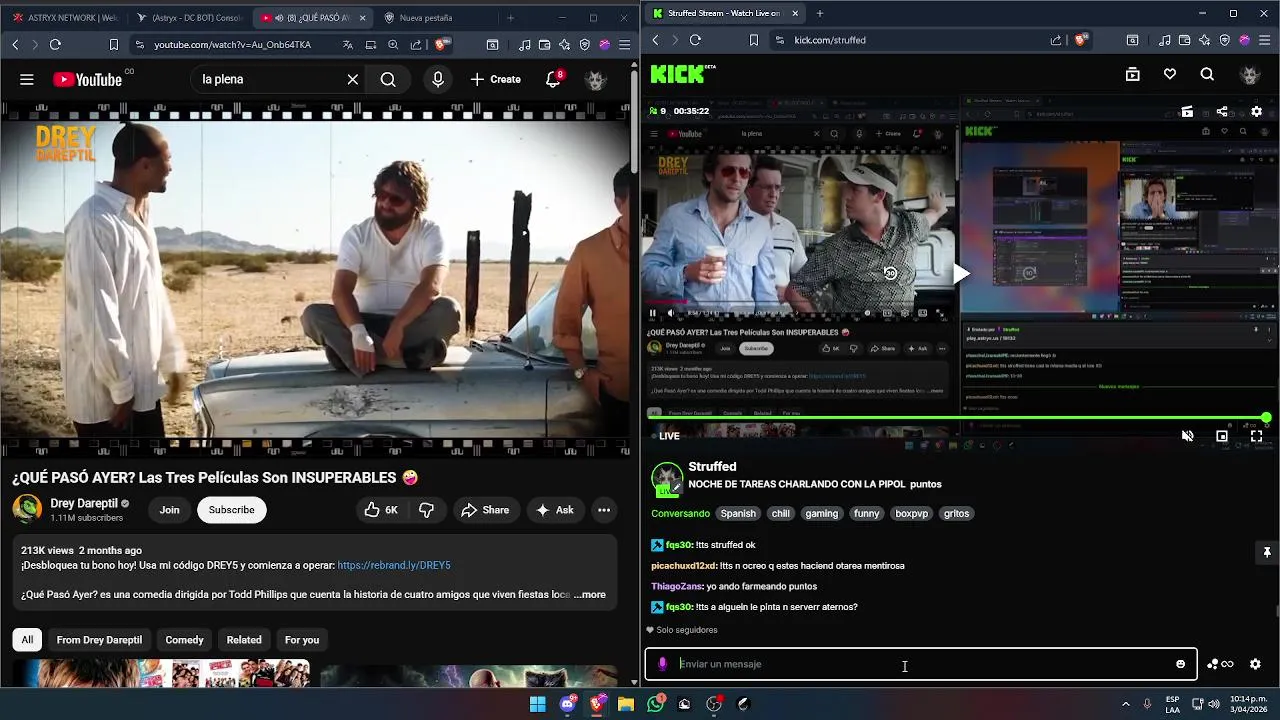1280x720 pixels.
Task: Open more actions menu for the video
Action: point(604,510)
